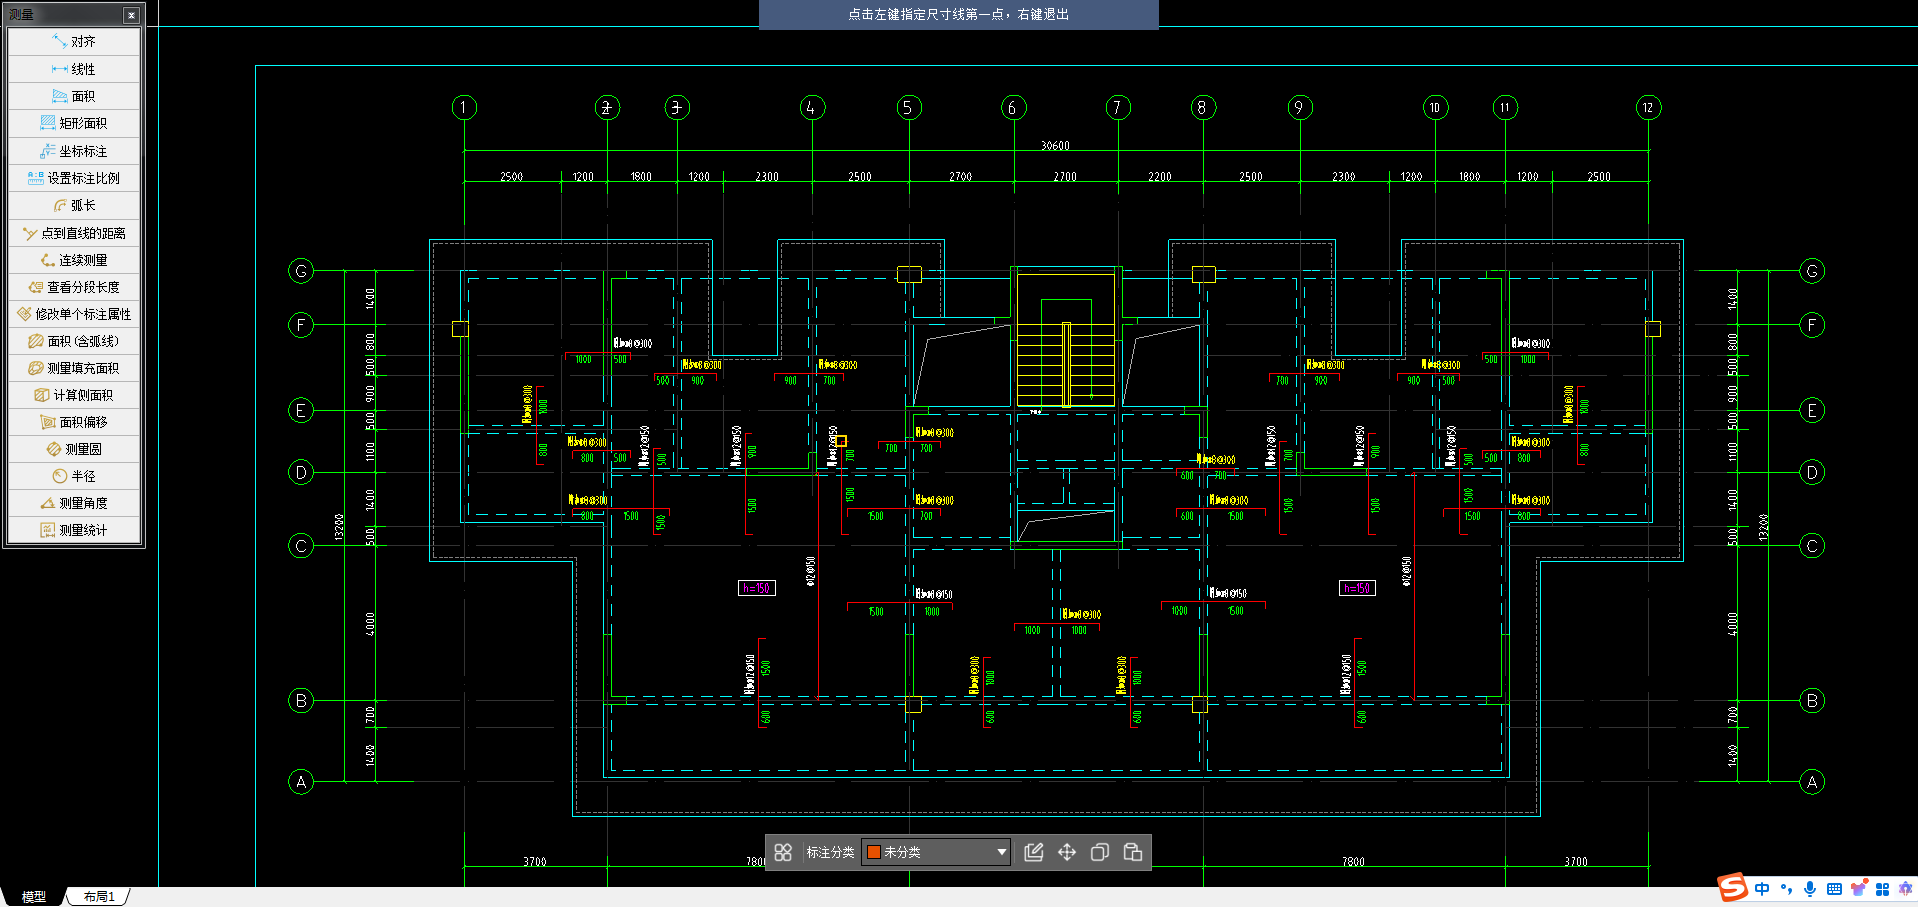
Task: Click the move arrows icon in bottom toolbar
Action: point(1067,852)
